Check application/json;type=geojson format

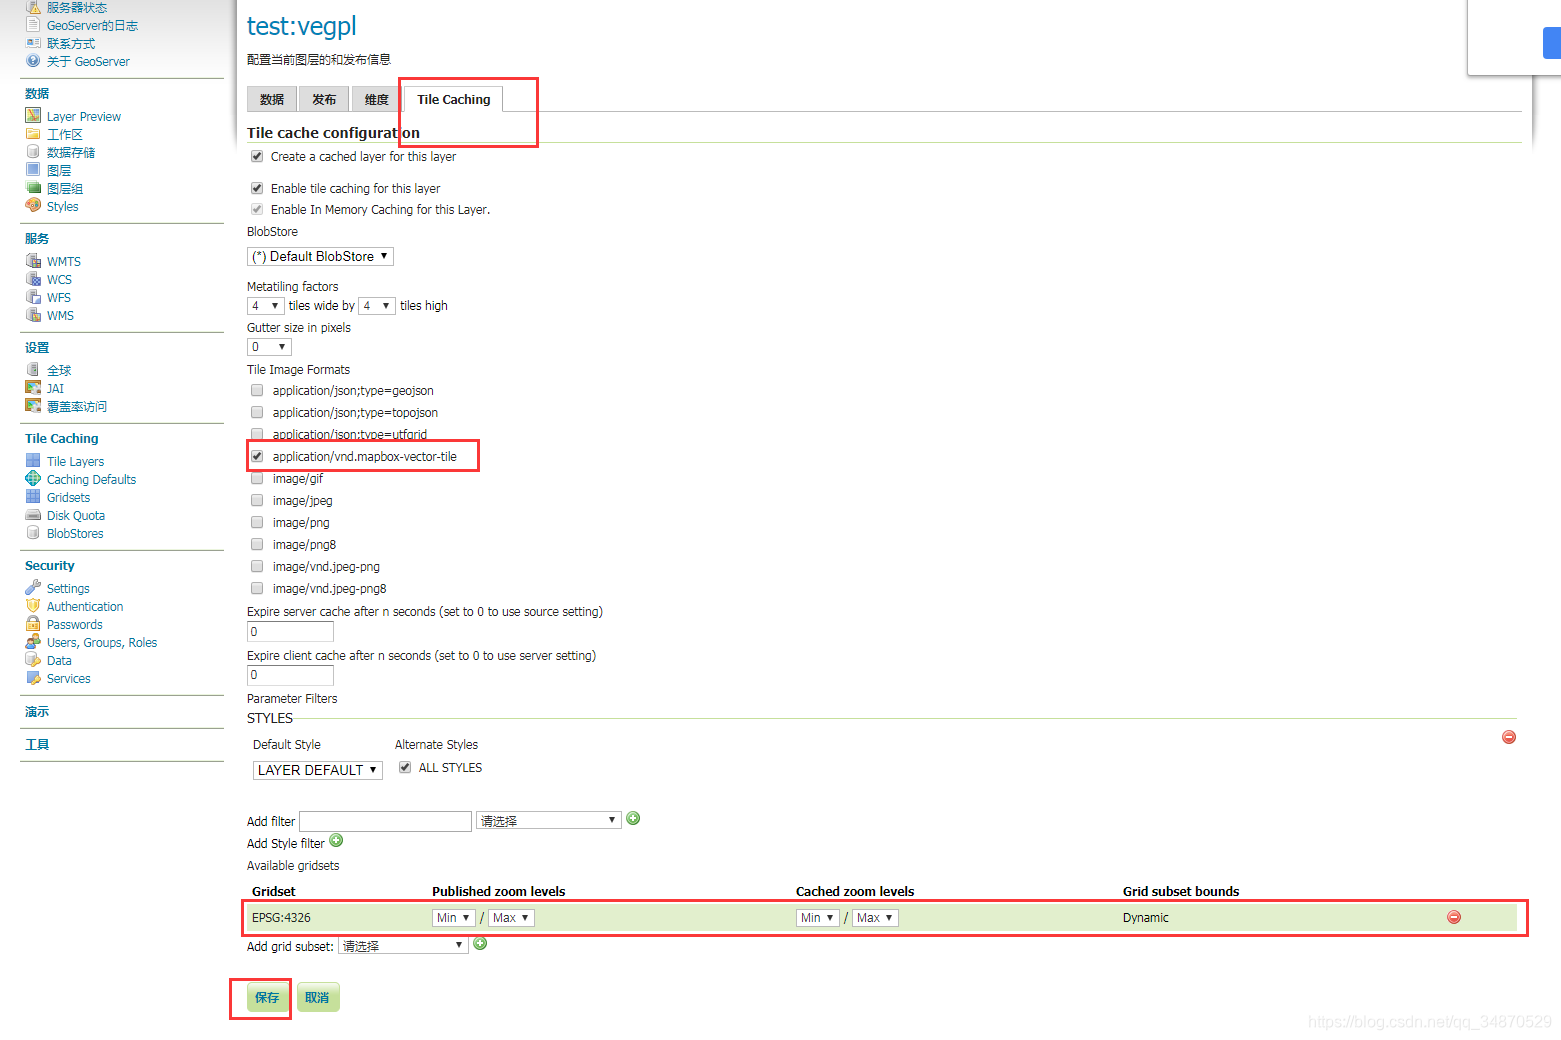coord(257,390)
